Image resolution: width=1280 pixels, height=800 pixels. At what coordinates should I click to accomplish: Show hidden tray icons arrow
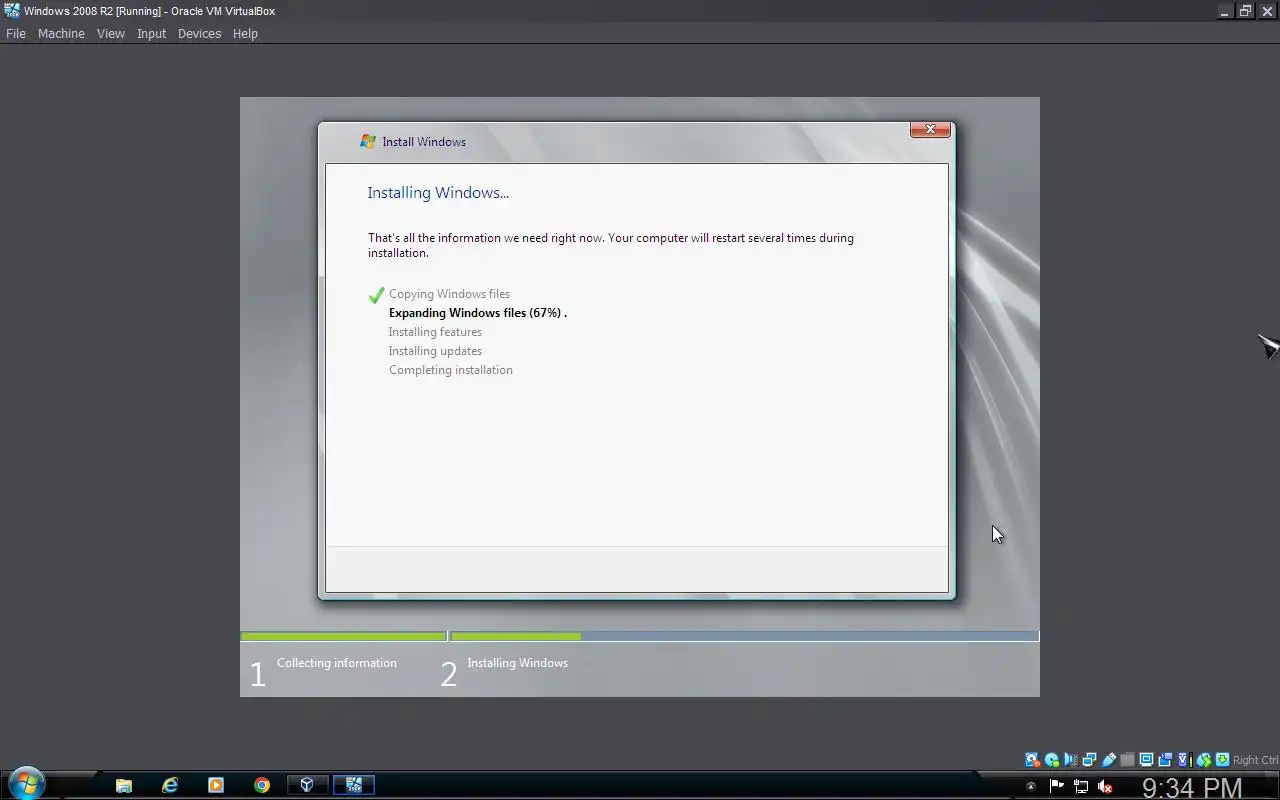(x=1031, y=786)
